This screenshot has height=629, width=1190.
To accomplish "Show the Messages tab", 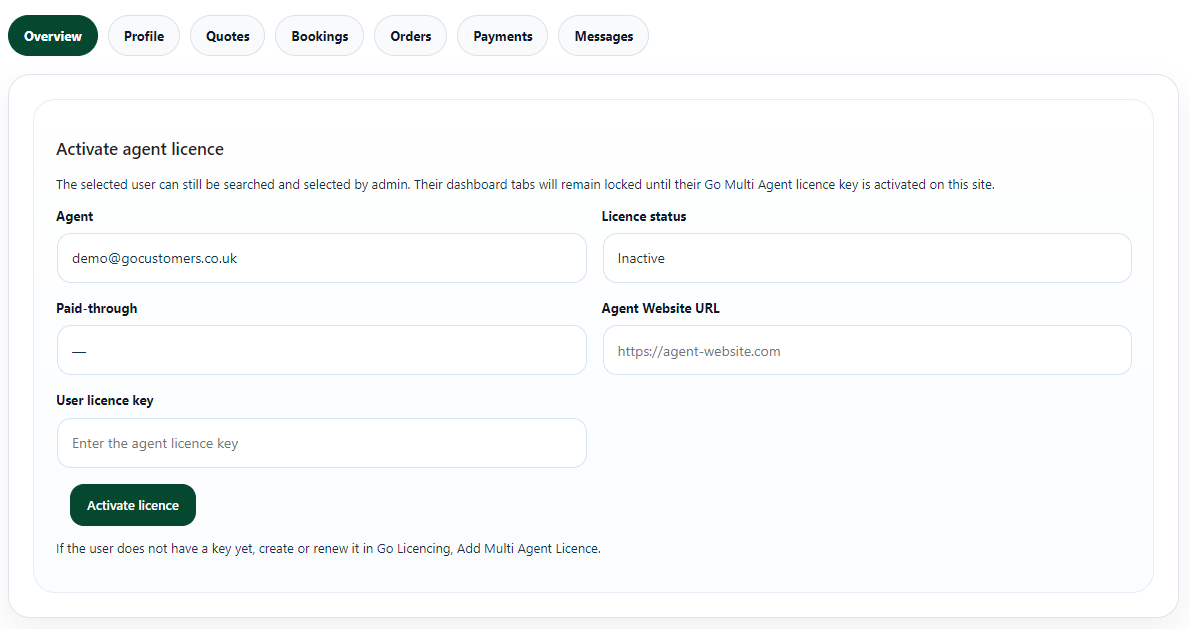I will (603, 36).
